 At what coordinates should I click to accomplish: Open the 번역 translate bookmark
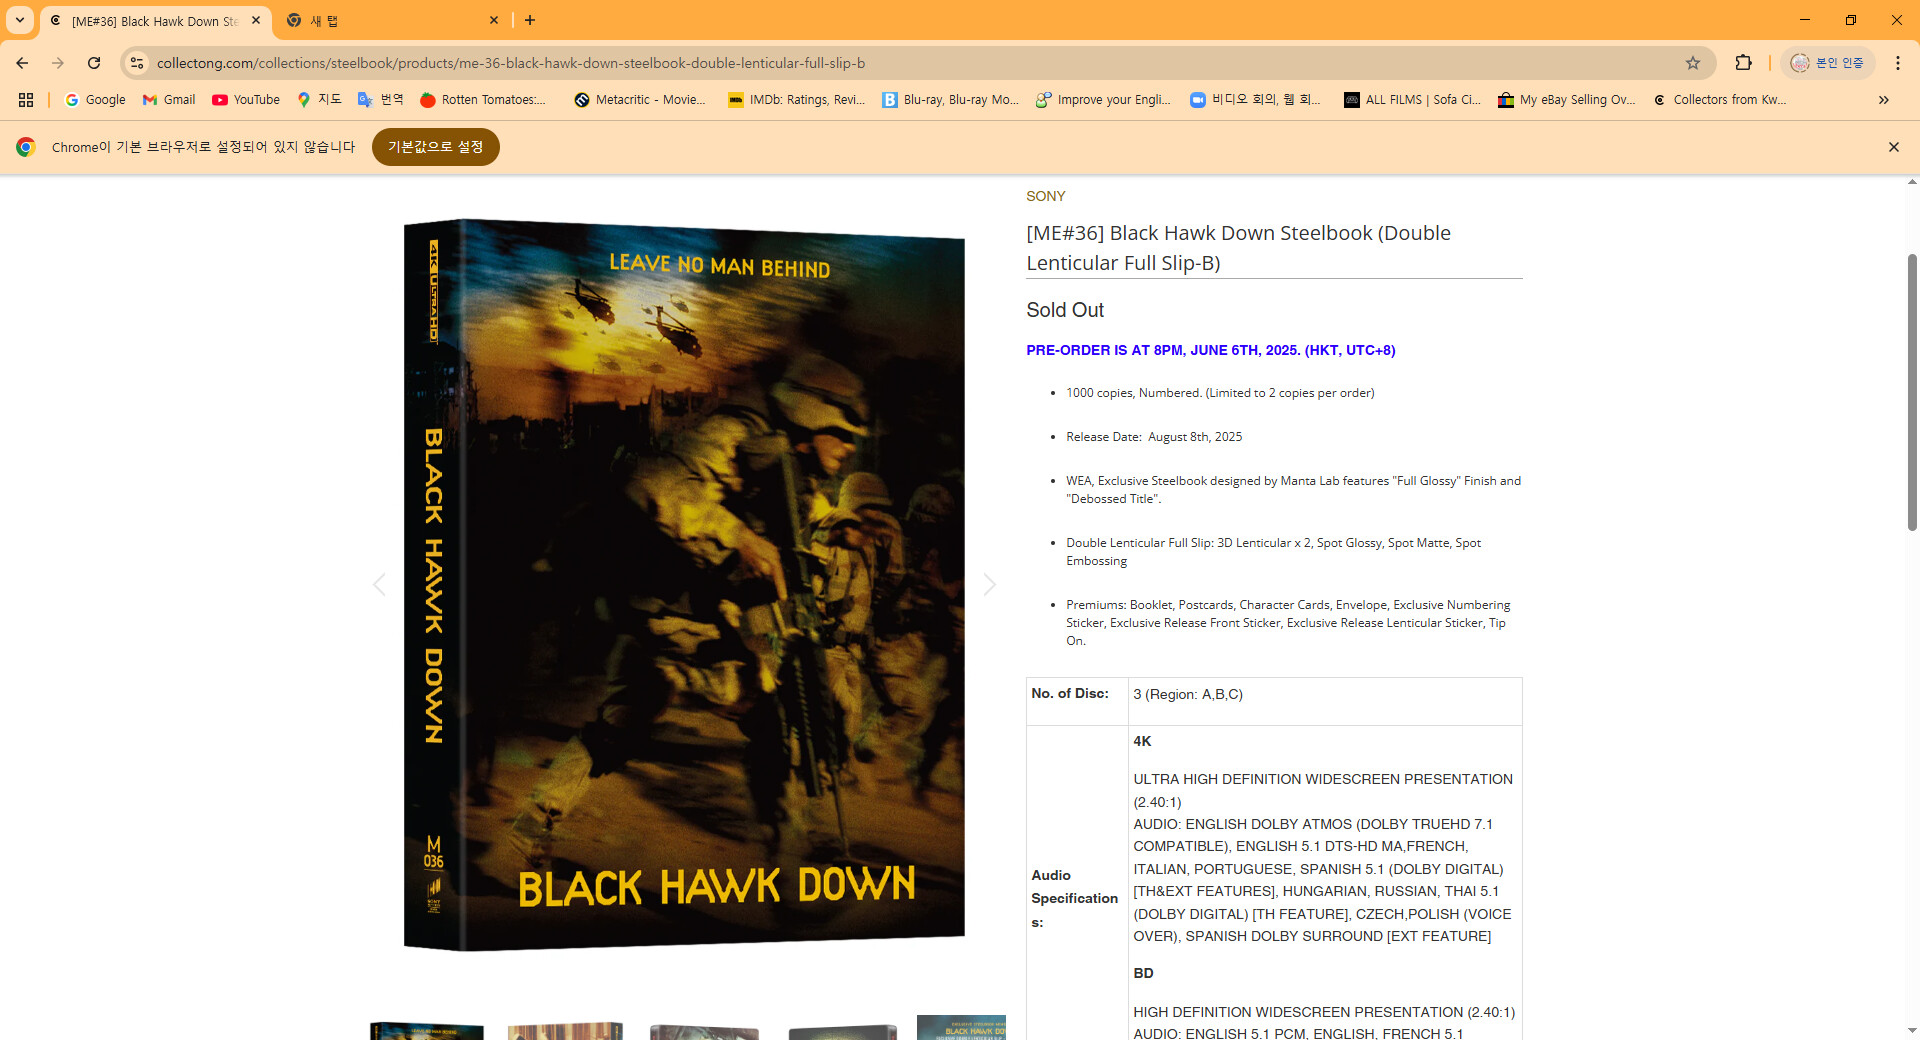(381, 100)
